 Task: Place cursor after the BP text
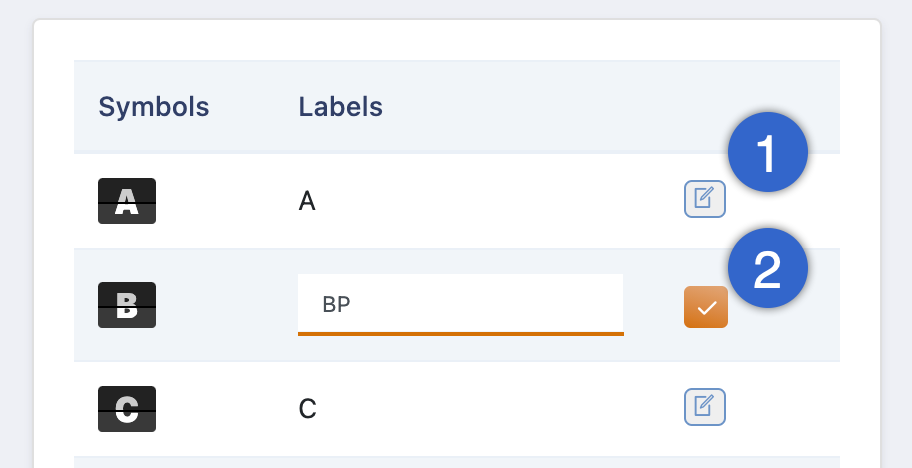tap(351, 305)
